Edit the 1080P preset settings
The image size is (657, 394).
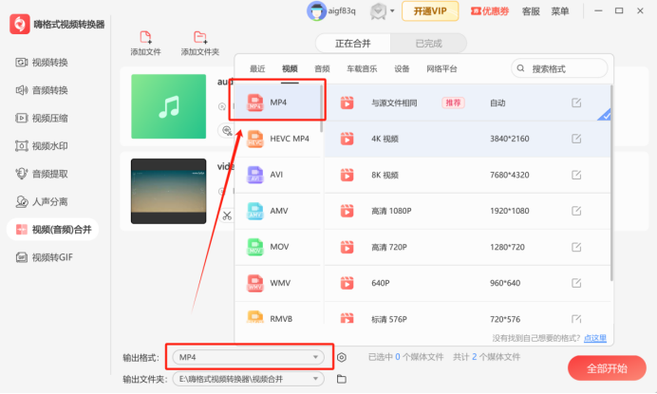click(576, 211)
